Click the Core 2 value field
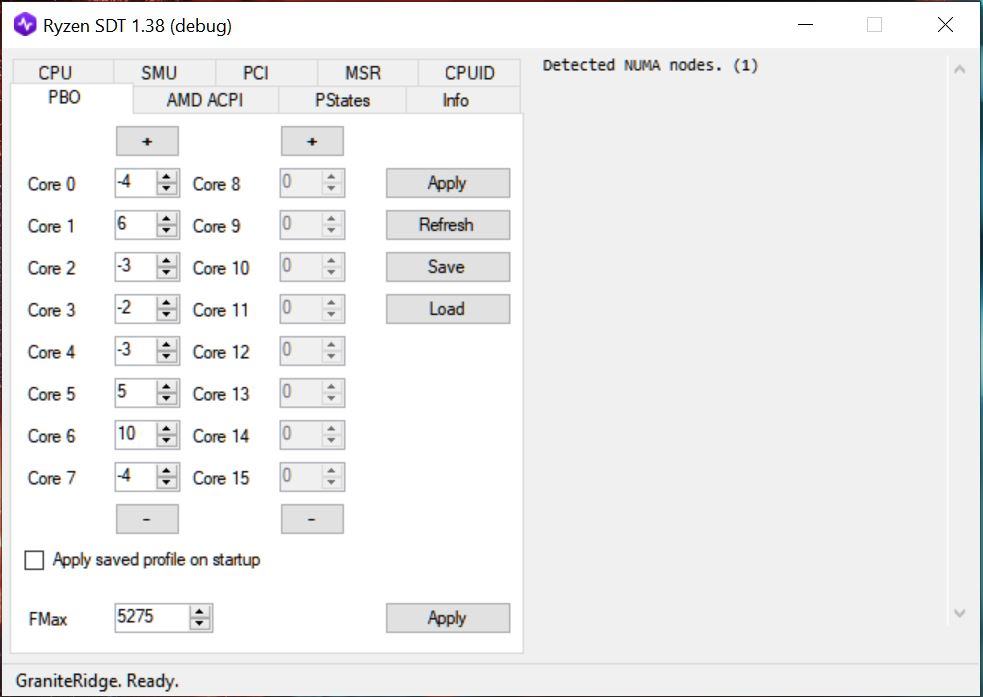 [135, 267]
